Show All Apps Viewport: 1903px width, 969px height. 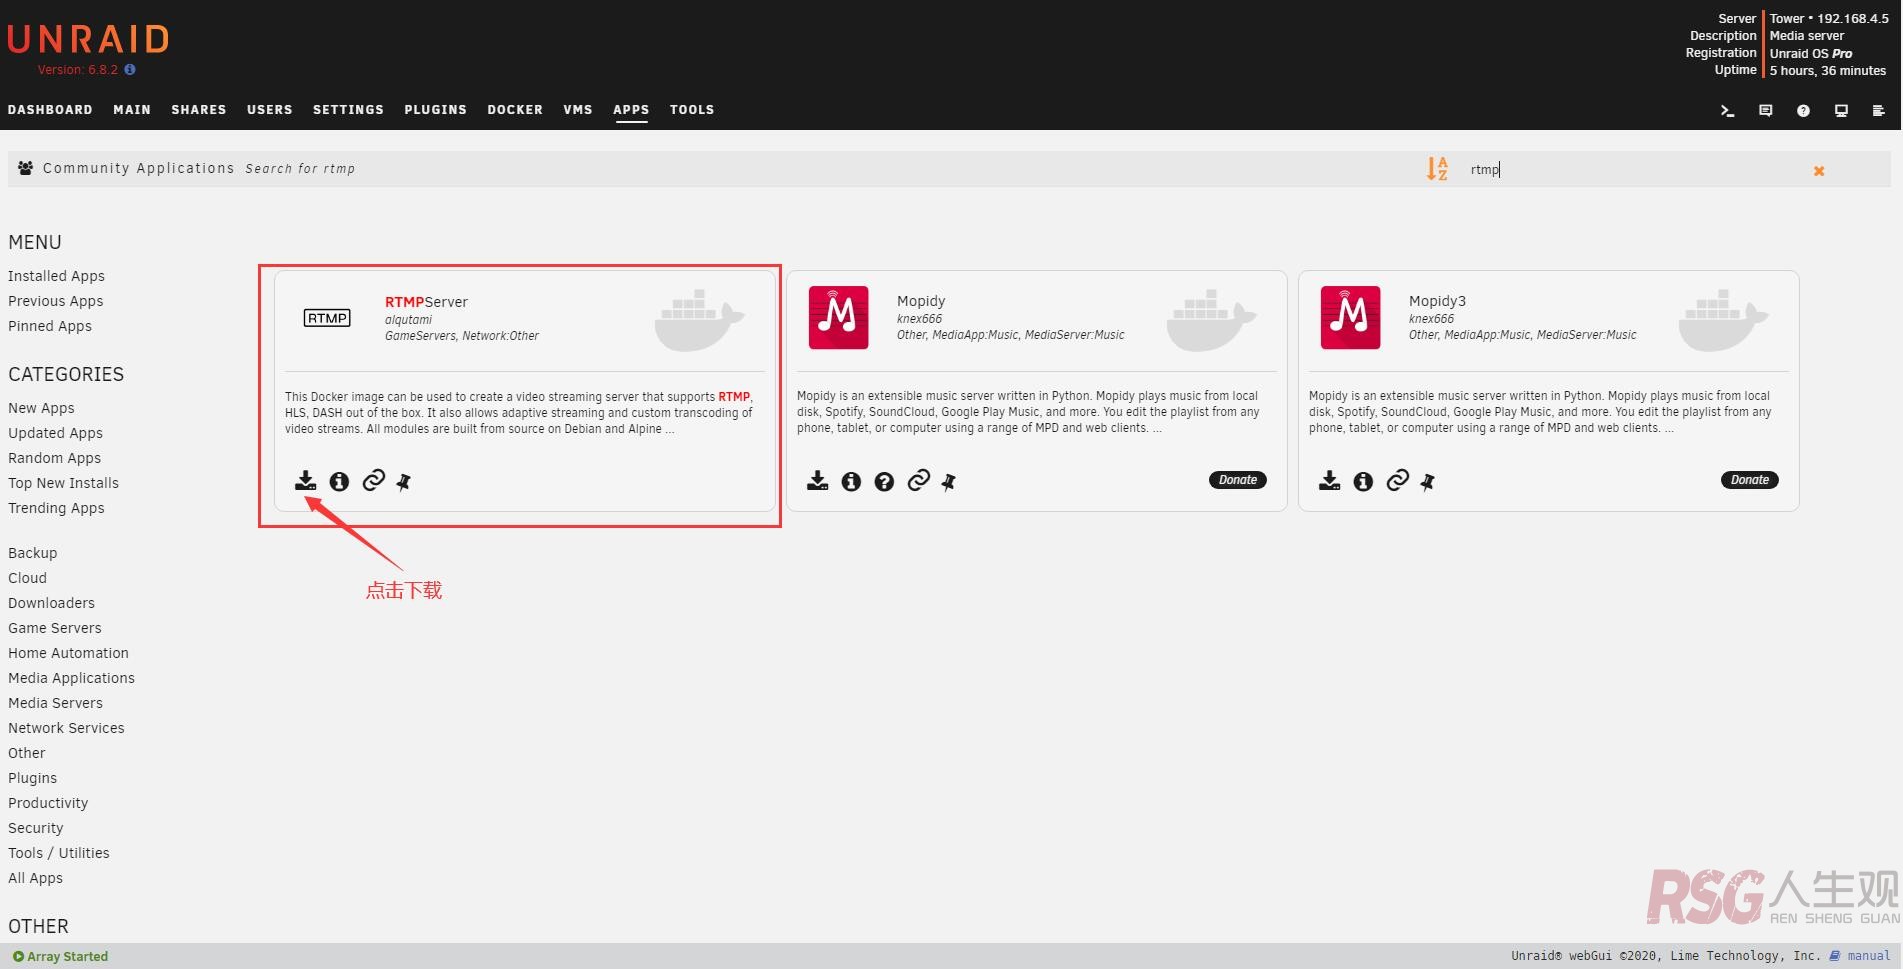coord(36,878)
